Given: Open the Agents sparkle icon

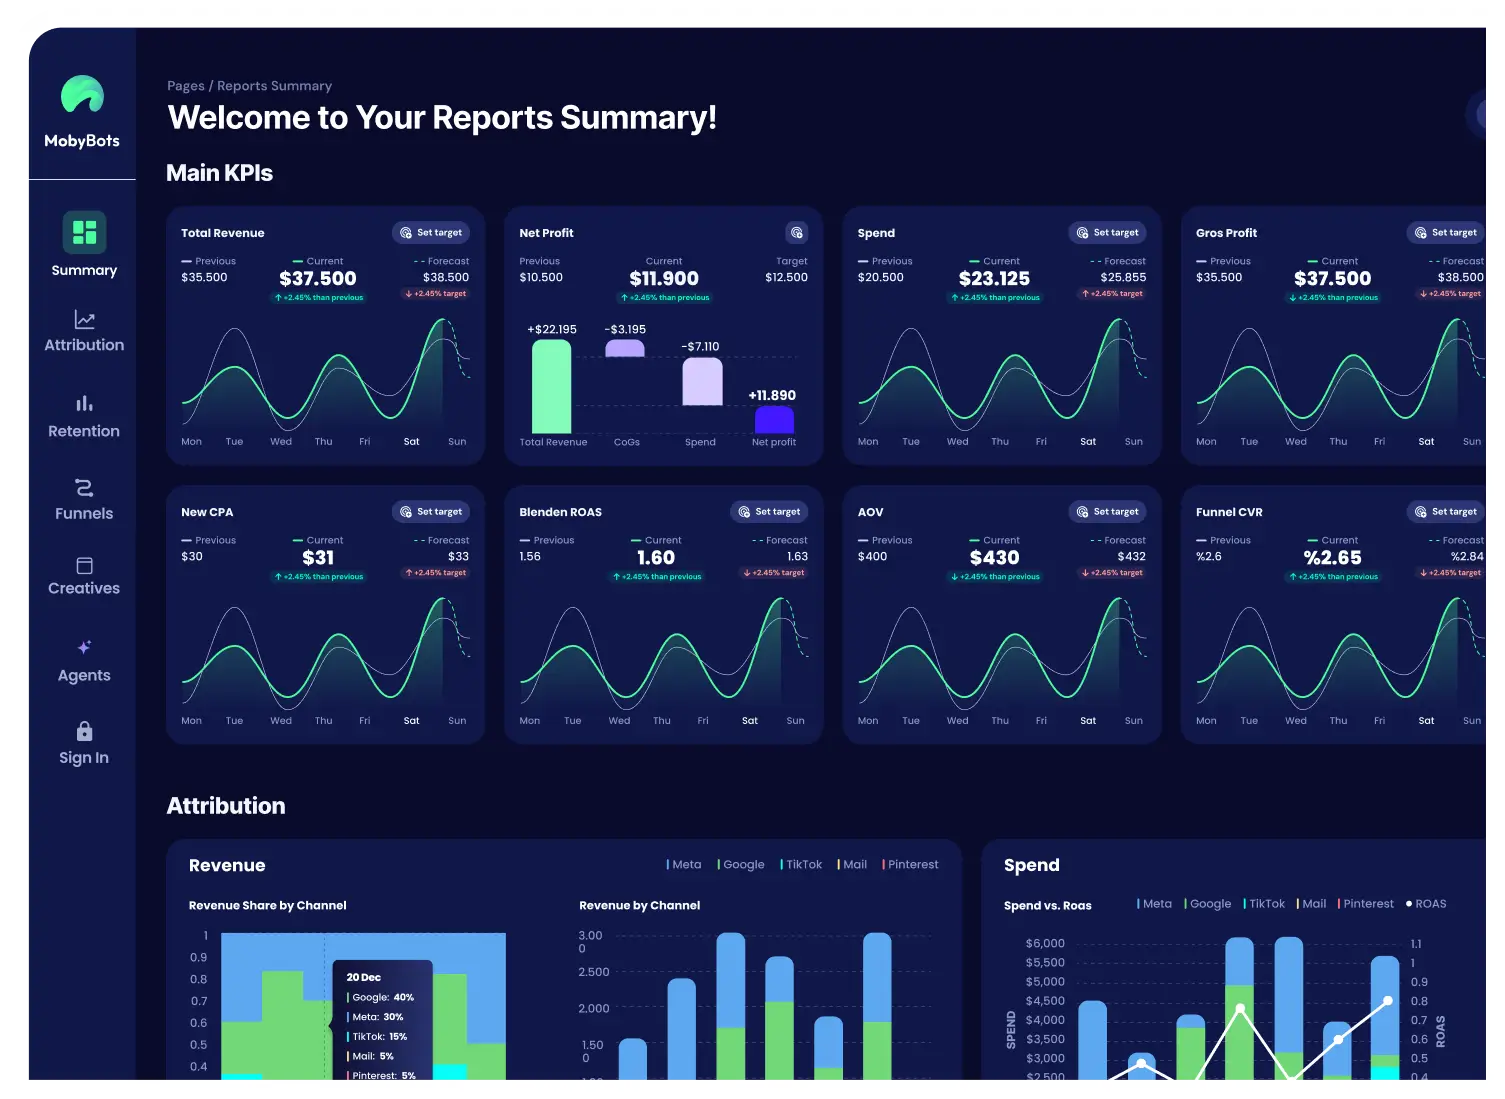Looking at the screenshot, I should tap(84, 647).
